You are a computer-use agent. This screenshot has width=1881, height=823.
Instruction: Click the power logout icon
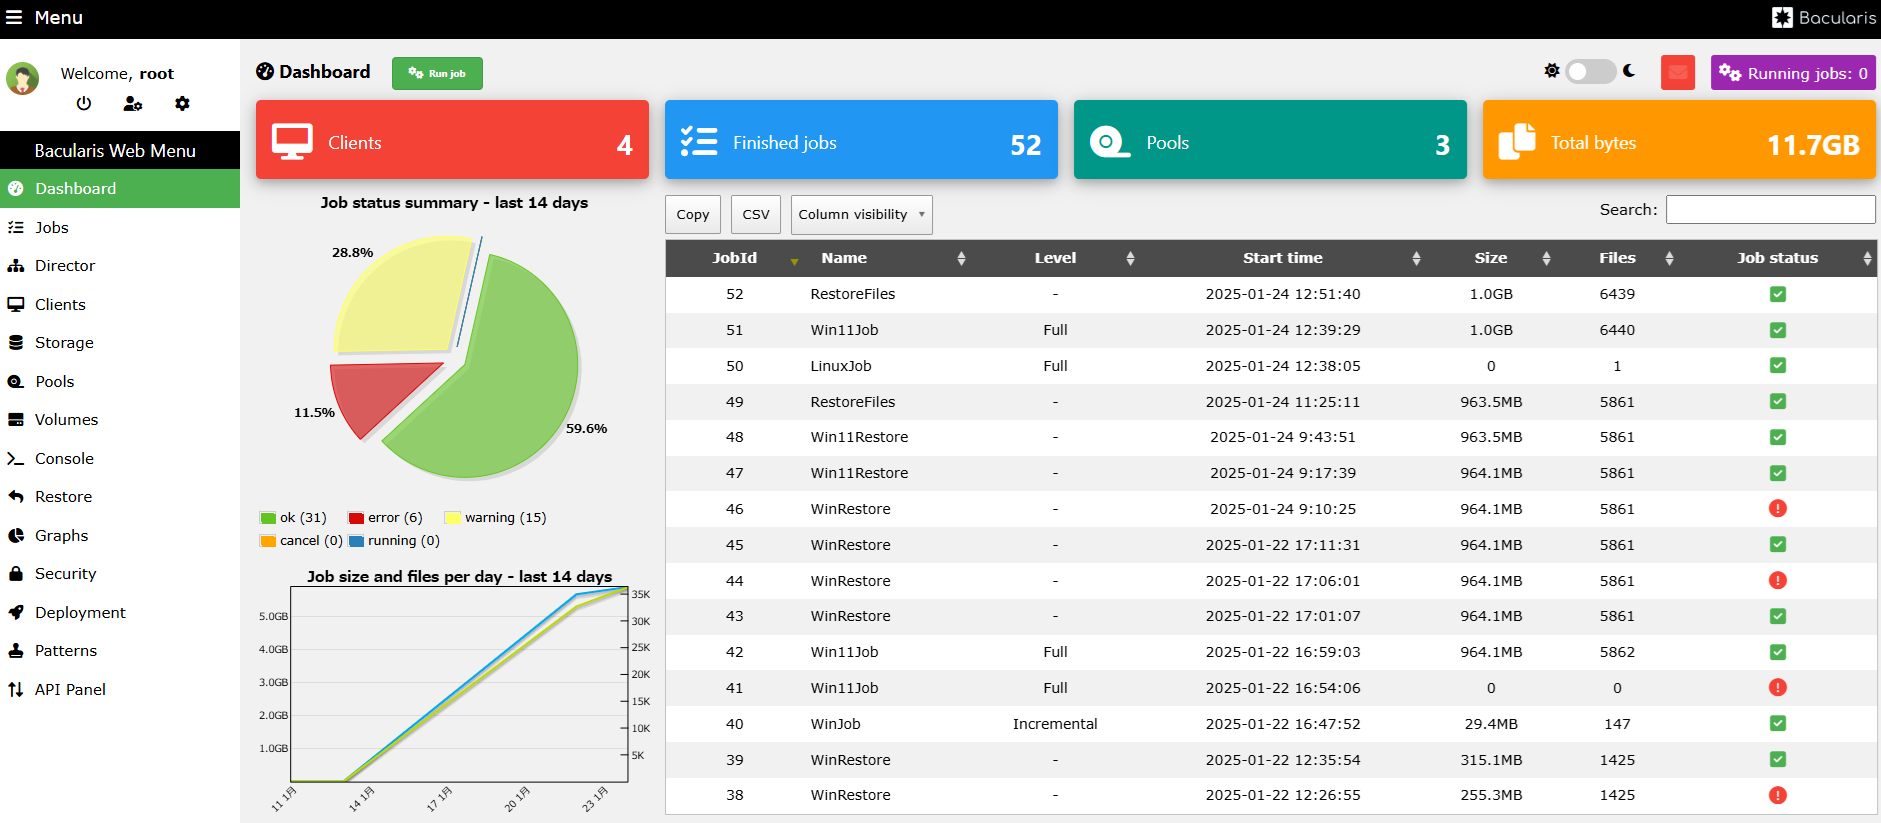(84, 103)
